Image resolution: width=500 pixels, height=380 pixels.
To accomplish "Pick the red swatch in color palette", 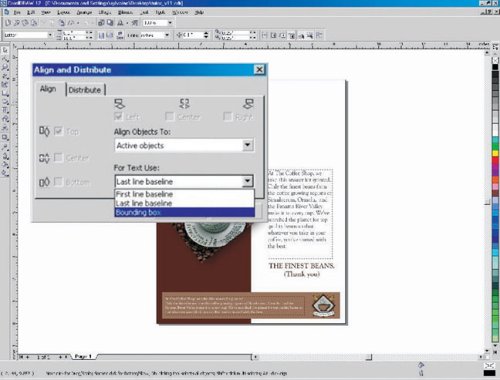I will coord(495,161).
